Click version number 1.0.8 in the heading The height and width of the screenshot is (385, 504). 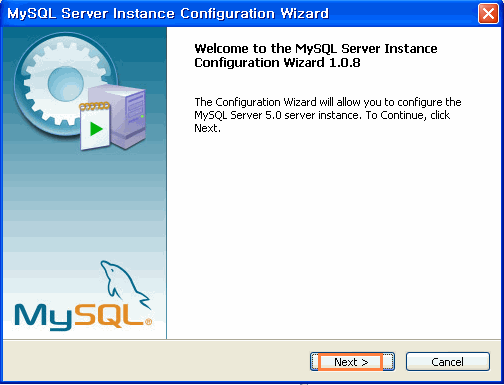(x=345, y=63)
